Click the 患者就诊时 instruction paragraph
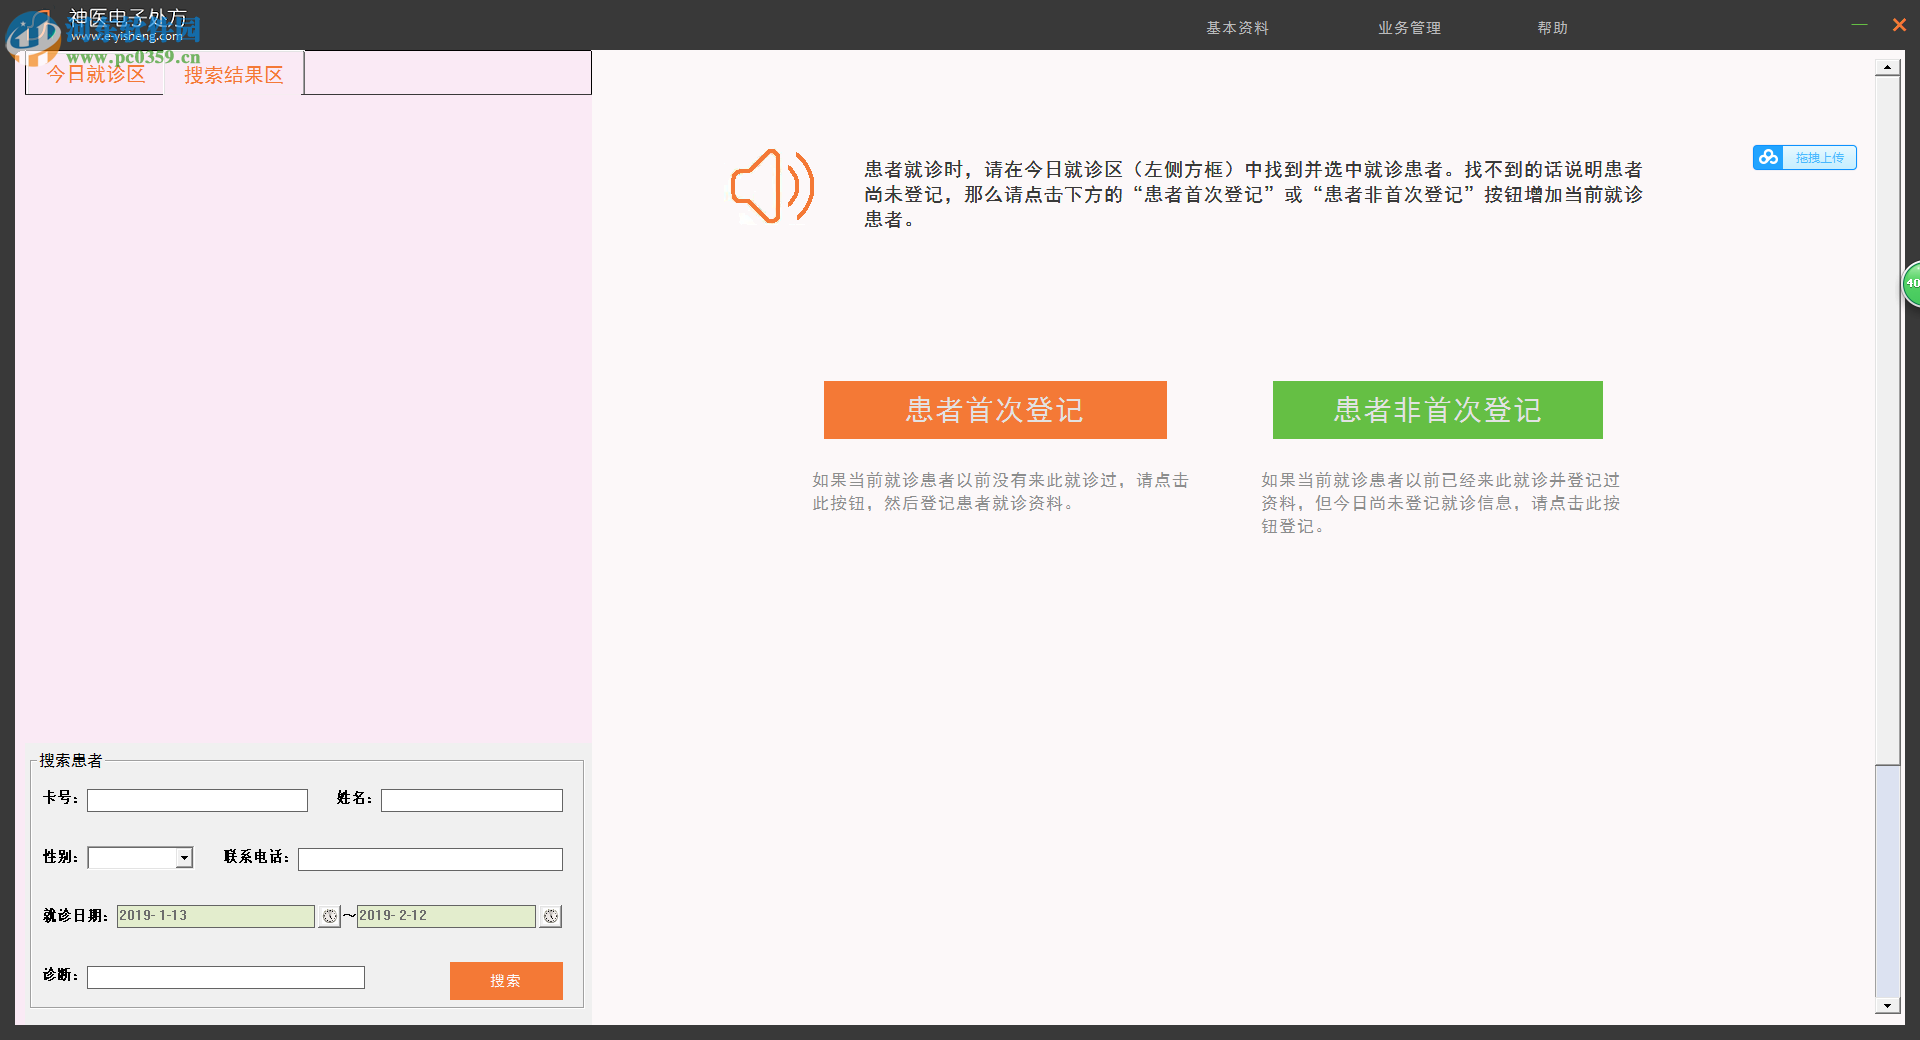 [x=1254, y=195]
